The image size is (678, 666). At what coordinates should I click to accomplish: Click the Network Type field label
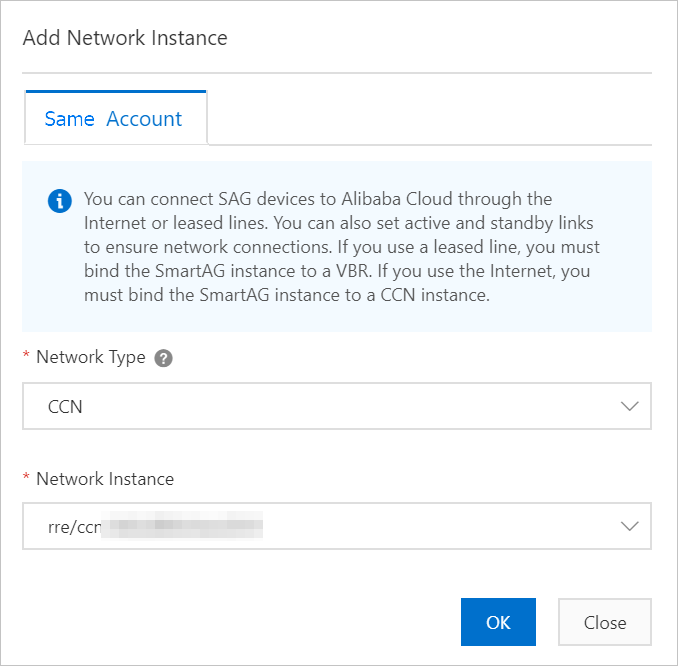click(91, 357)
